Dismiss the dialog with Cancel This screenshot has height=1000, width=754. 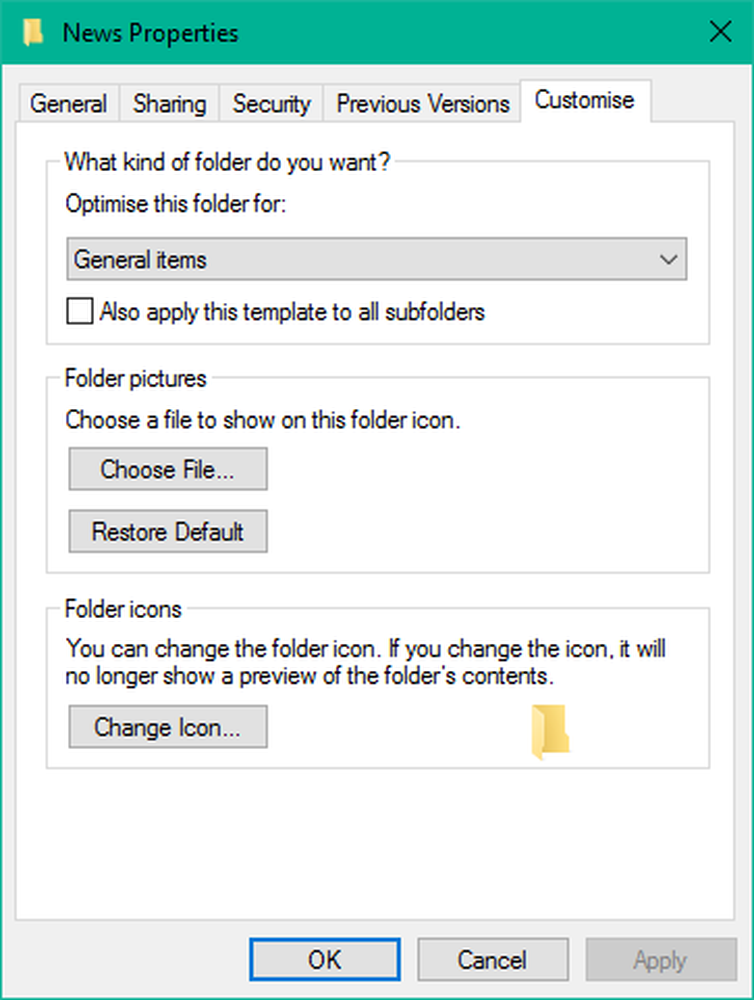pos(492,959)
